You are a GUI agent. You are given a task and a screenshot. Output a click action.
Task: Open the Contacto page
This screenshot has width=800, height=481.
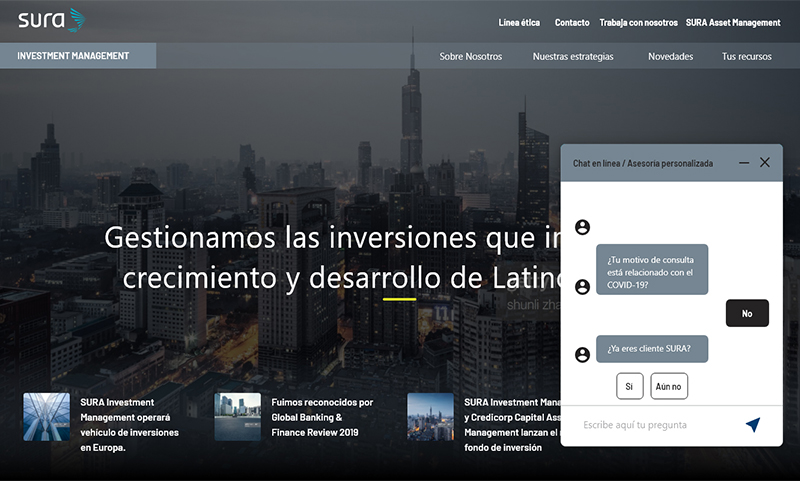[x=572, y=22]
